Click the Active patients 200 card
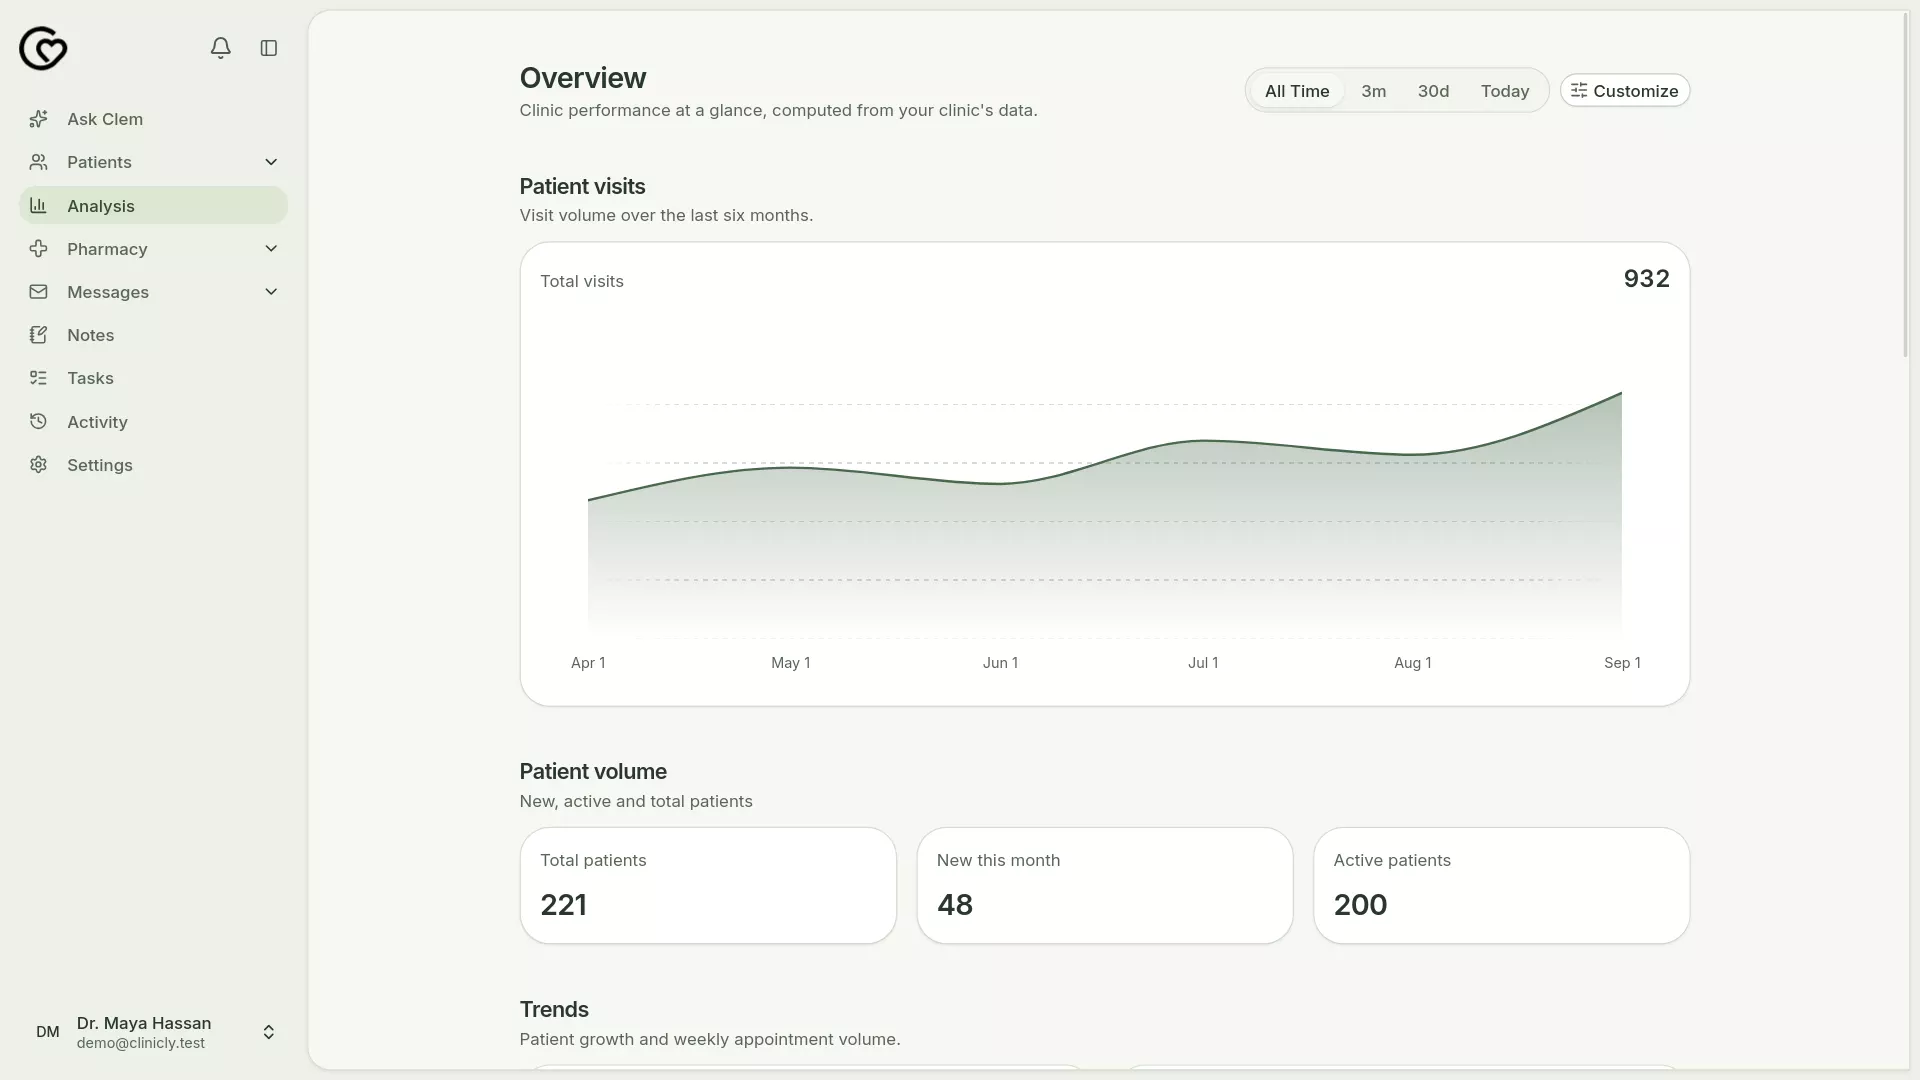The height and width of the screenshot is (1080, 1920). (x=1502, y=885)
